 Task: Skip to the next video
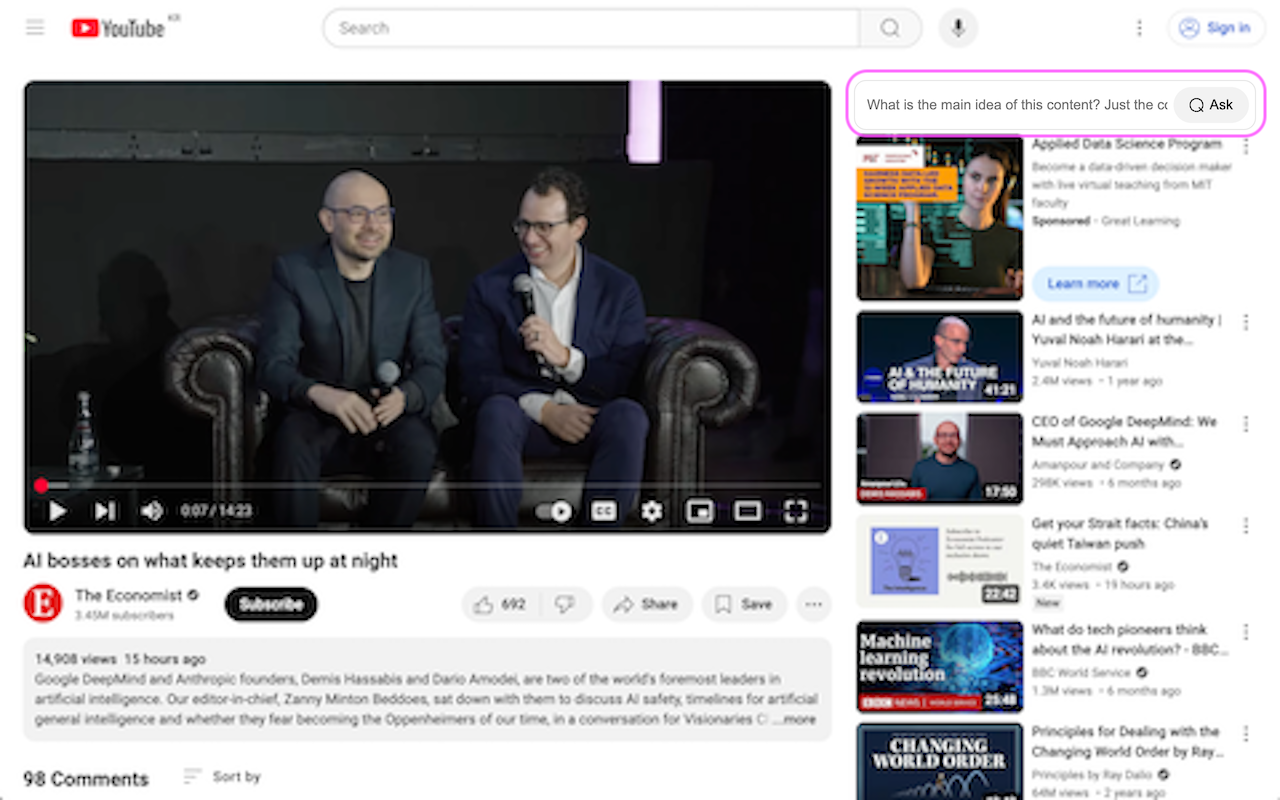tap(104, 511)
